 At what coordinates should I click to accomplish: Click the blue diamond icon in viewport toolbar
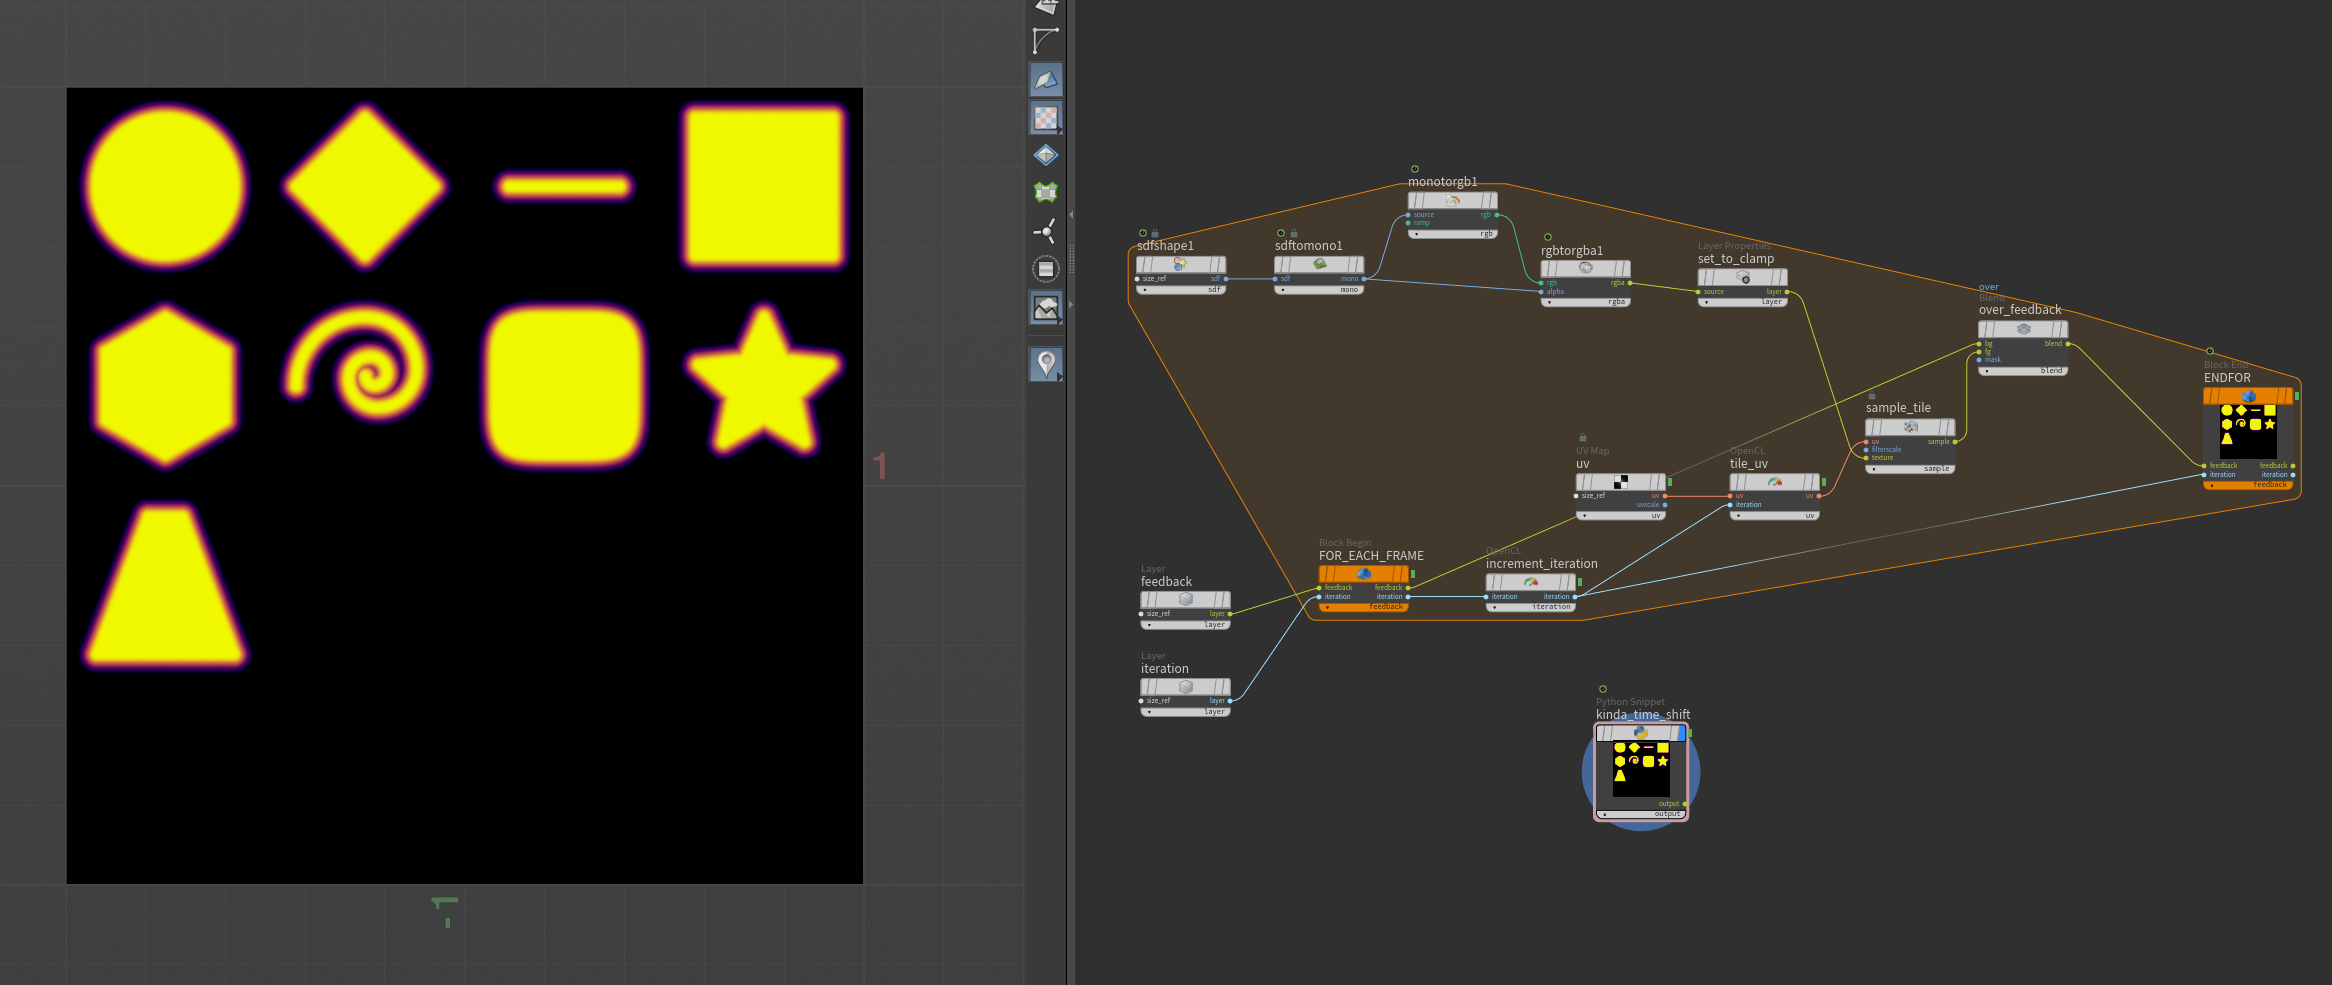(1045, 155)
